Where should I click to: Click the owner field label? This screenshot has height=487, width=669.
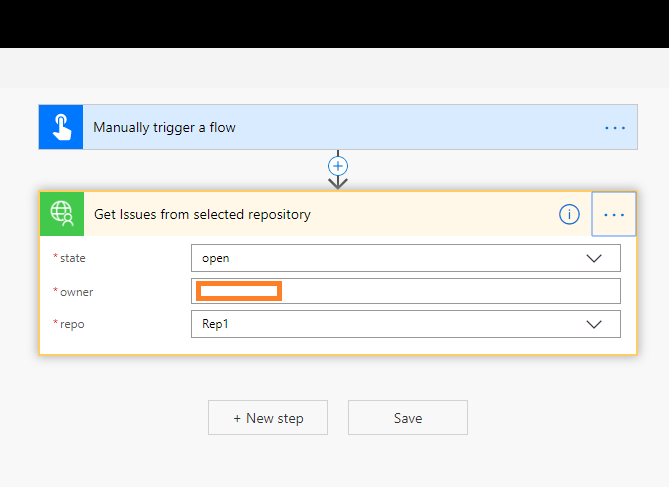(76, 292)
